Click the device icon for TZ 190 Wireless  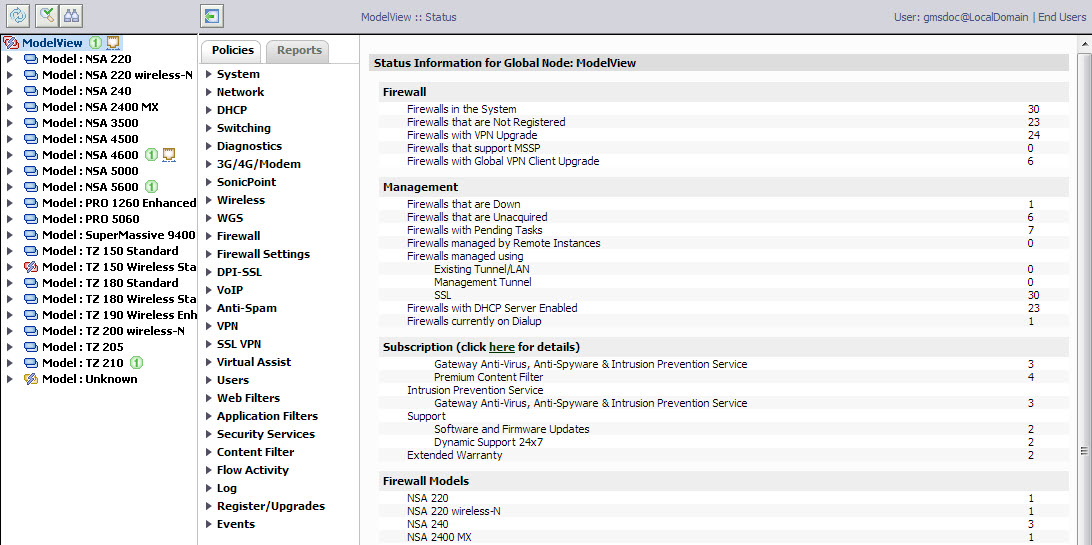[x=31, y=315]
